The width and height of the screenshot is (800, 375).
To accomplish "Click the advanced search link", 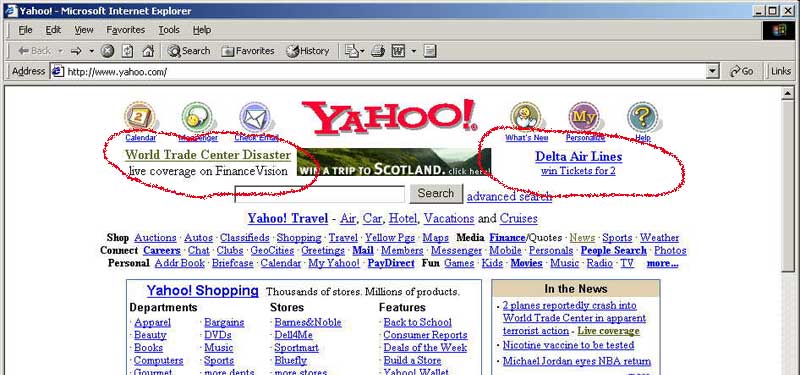I will tap(509, 196).
